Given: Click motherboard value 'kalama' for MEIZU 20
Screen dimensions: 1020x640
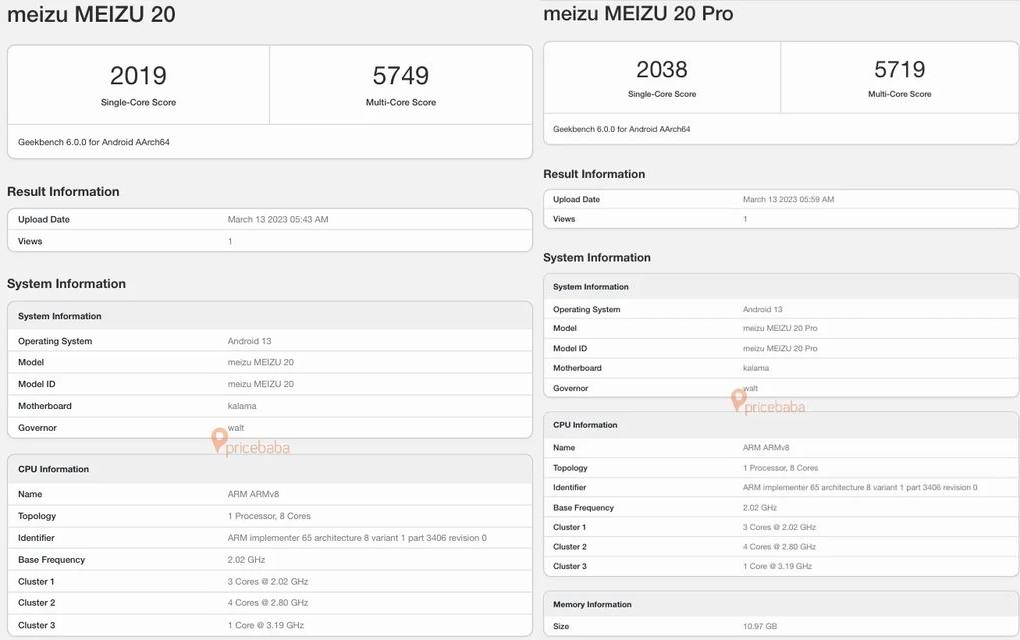Looking at the screenshot, I should click(x=242, y=406).
